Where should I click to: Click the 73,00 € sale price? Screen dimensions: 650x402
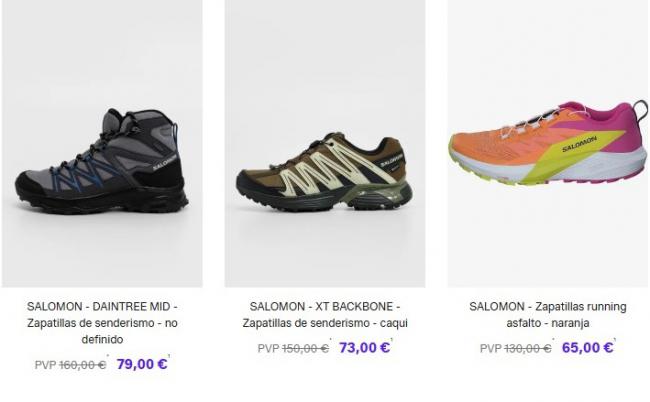pyautogui.click(x=364, y=348)
